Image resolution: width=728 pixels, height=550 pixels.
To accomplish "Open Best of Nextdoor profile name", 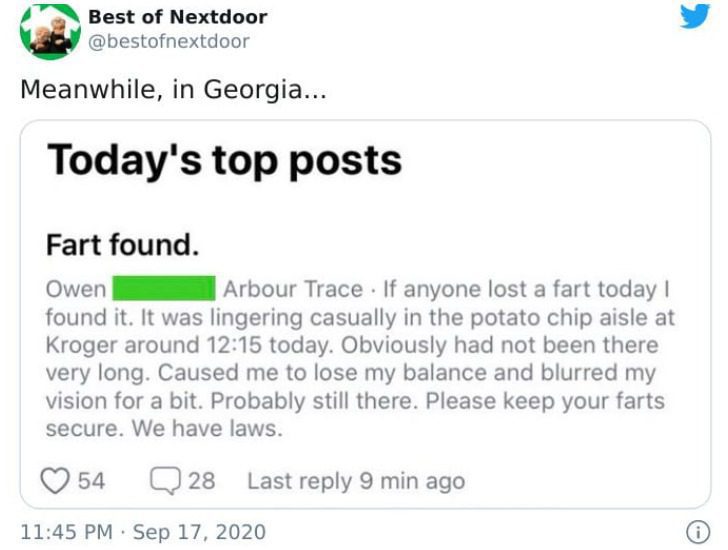I will coord(178,17).
